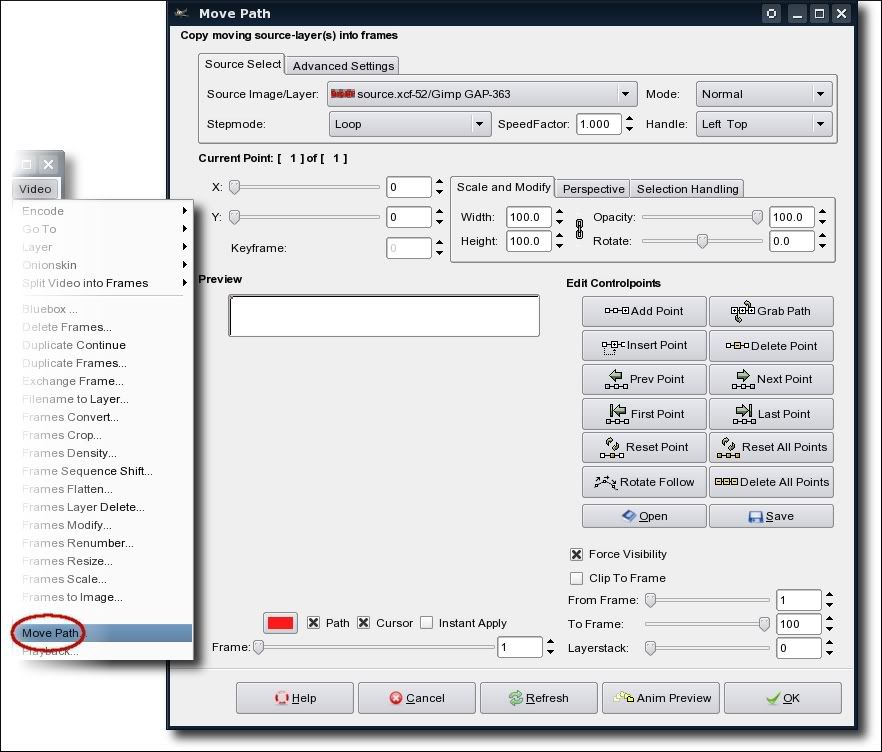Image resolution: width=882 pixels, height=752 pixels.
Task: Enable Instant Apply checkbox
Action: (x=427, y=623)
